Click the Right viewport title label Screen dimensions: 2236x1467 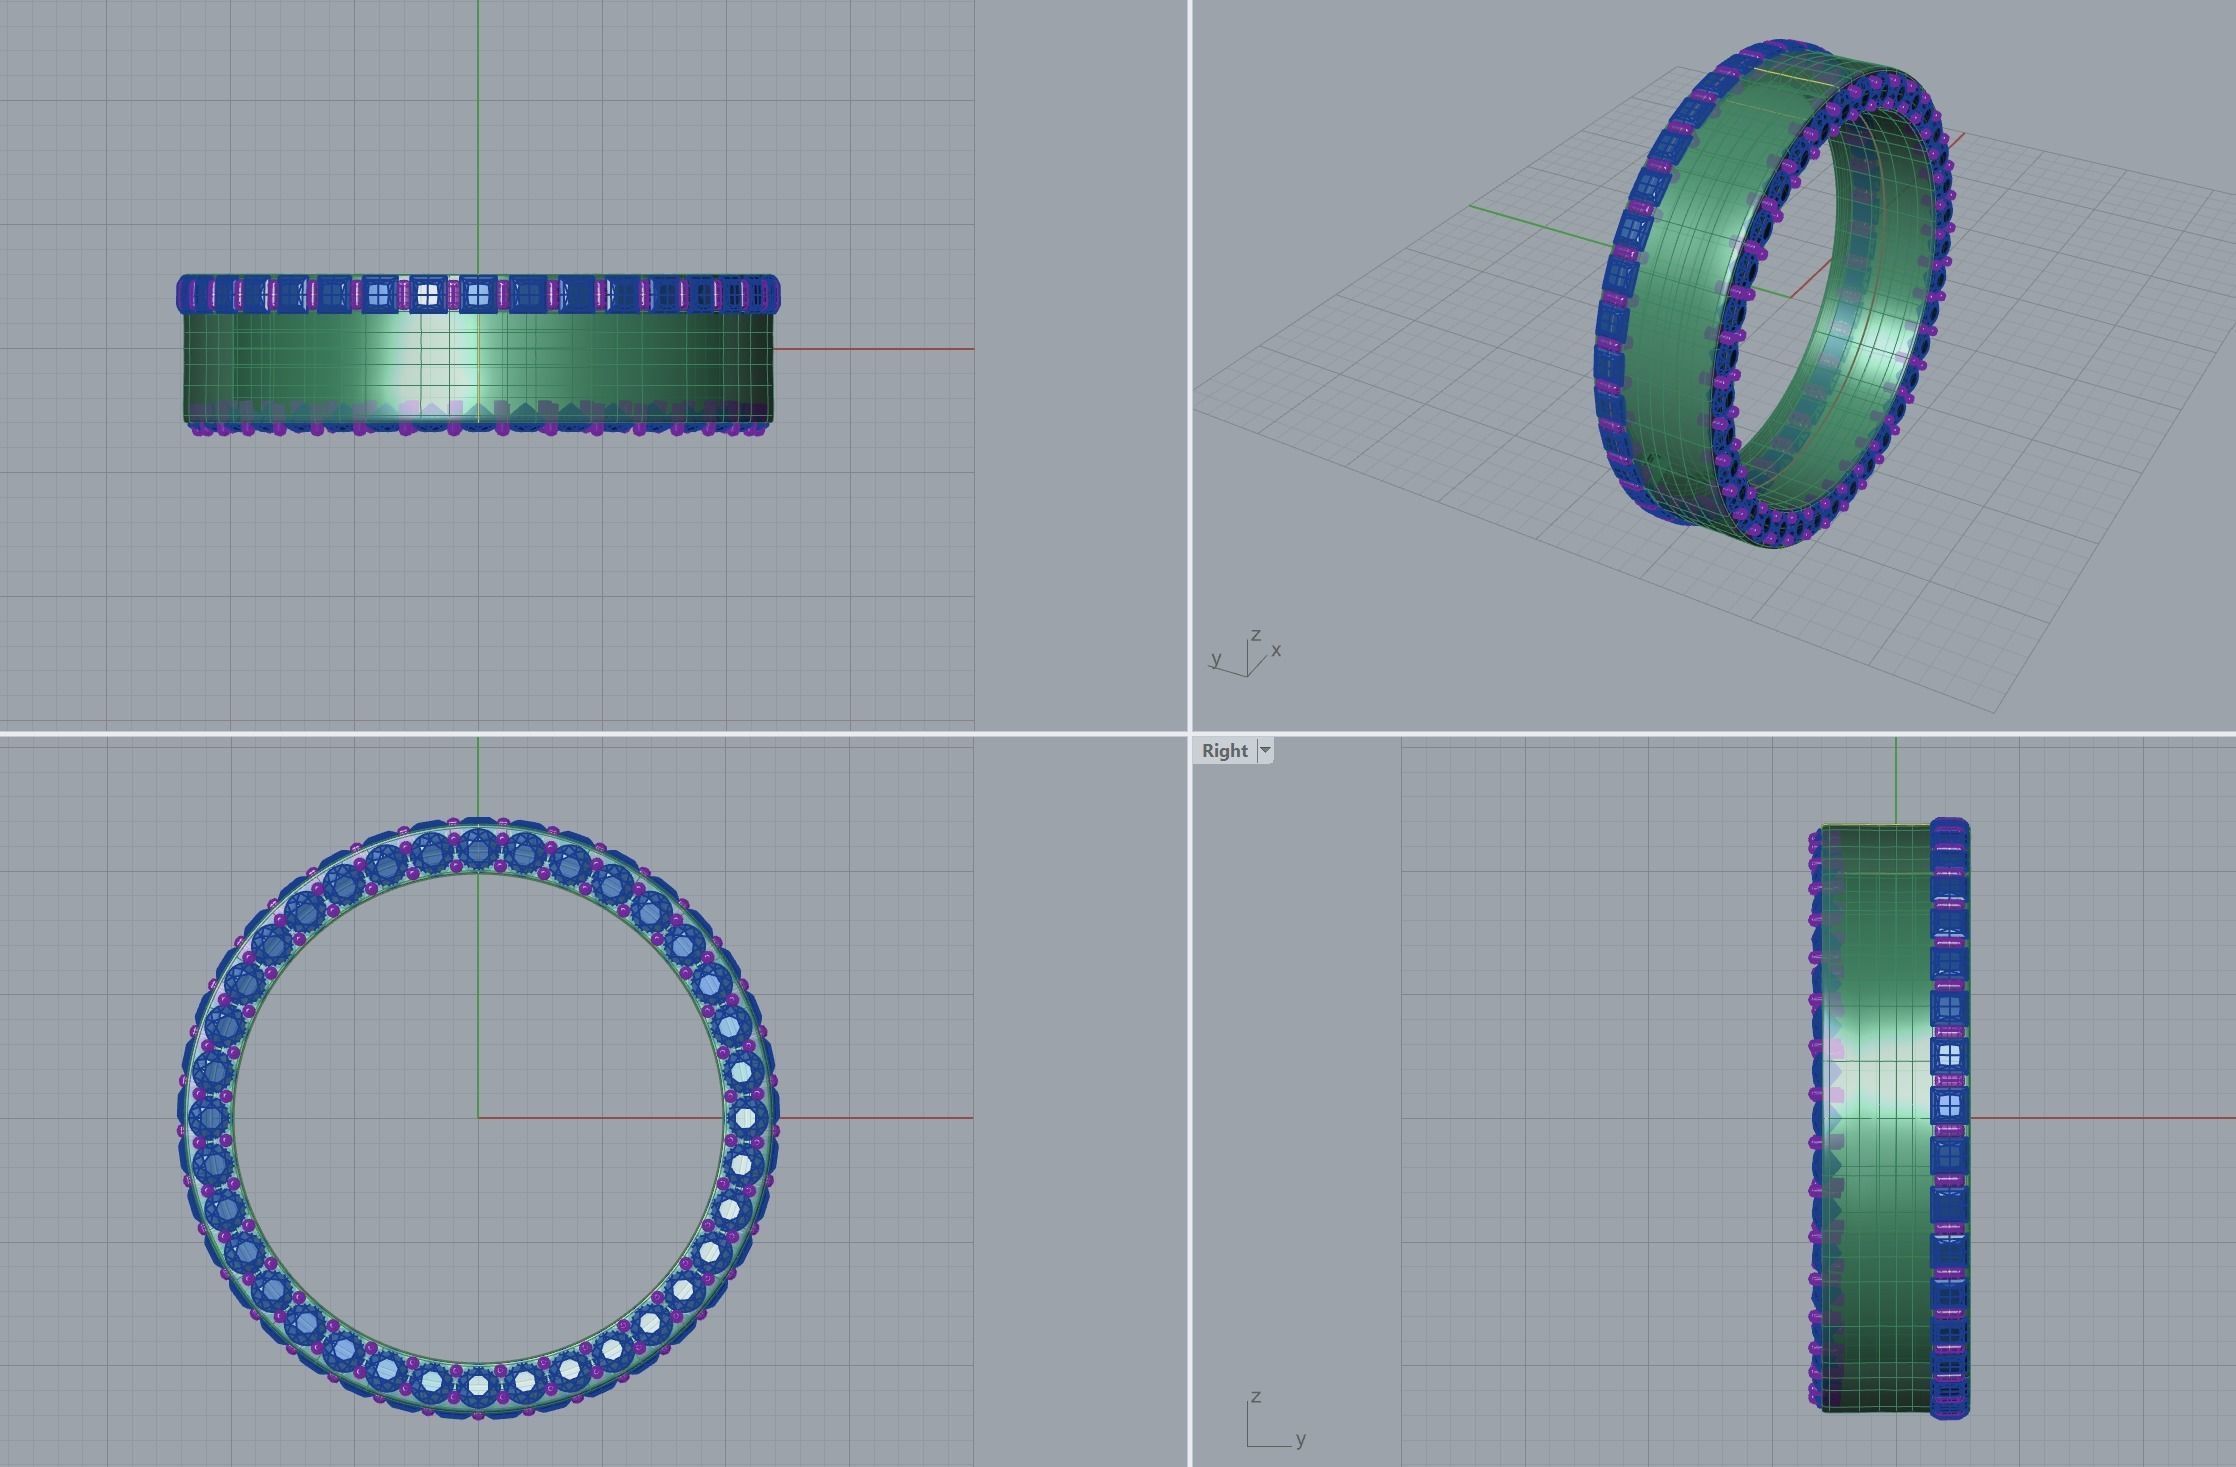tap(1224, 751)
